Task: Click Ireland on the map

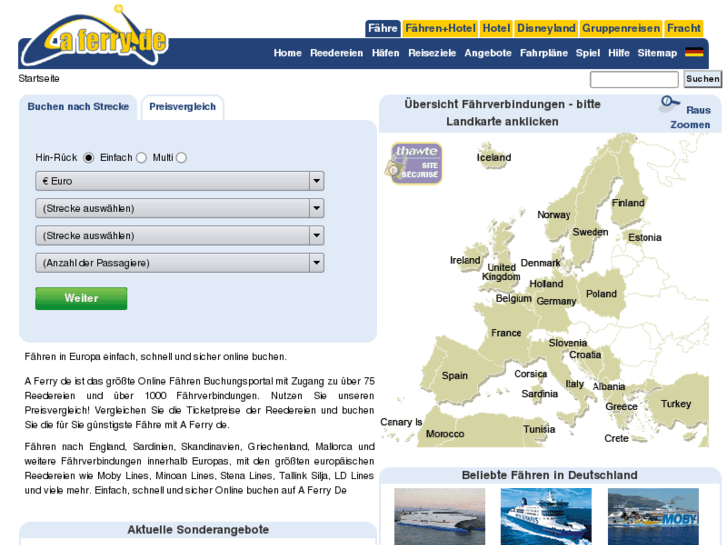Action: 465,260
